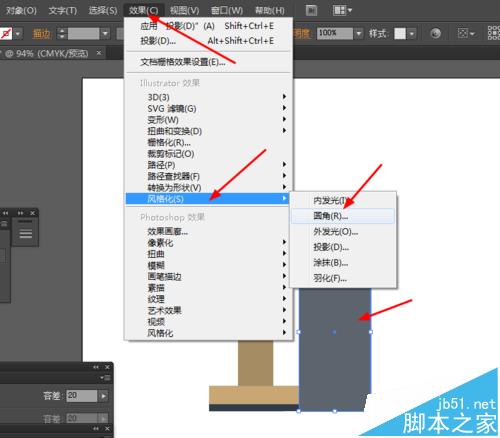The height and width of the screenshot is (438, 500).
Task: Expand the 视频 submenu
Action: 207,322
